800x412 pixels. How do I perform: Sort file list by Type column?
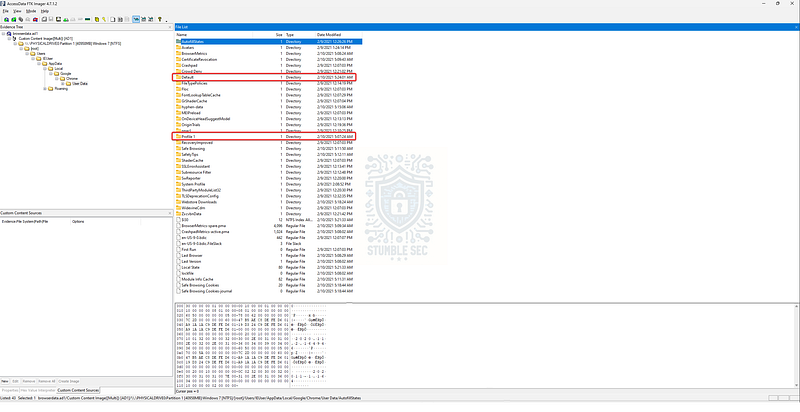pos(299,35)
